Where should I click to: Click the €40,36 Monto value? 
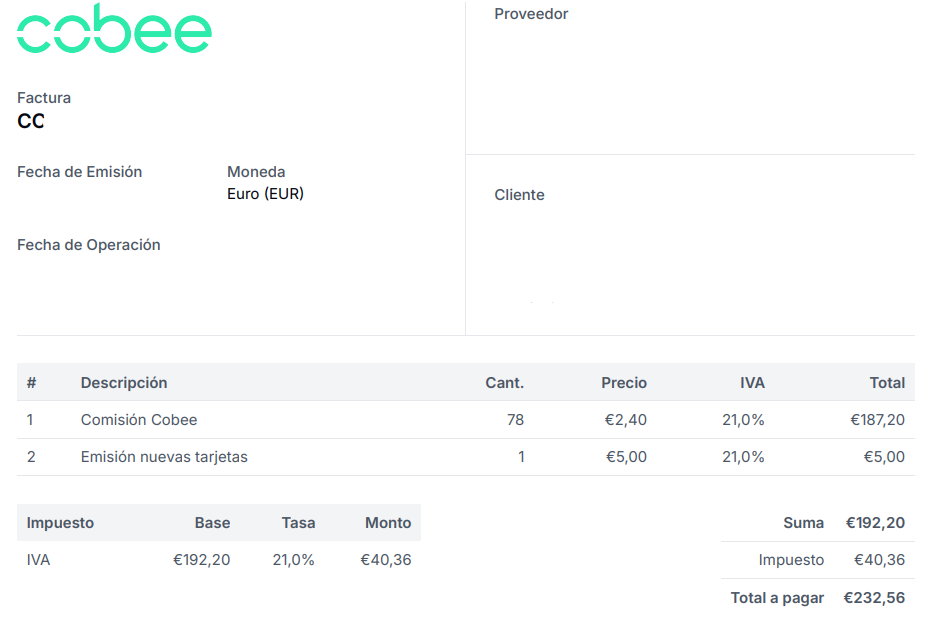(386, 560)
